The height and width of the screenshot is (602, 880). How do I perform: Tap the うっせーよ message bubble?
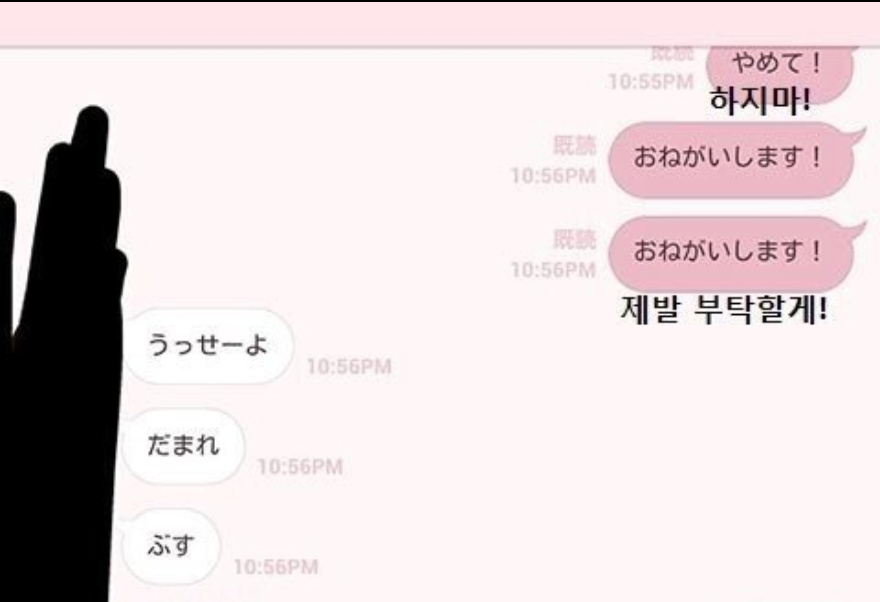[208, 346]
